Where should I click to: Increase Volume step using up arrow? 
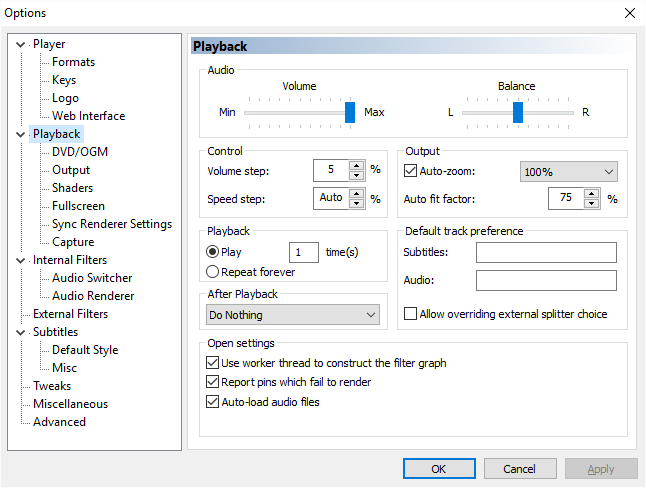[x=356, y=165]
